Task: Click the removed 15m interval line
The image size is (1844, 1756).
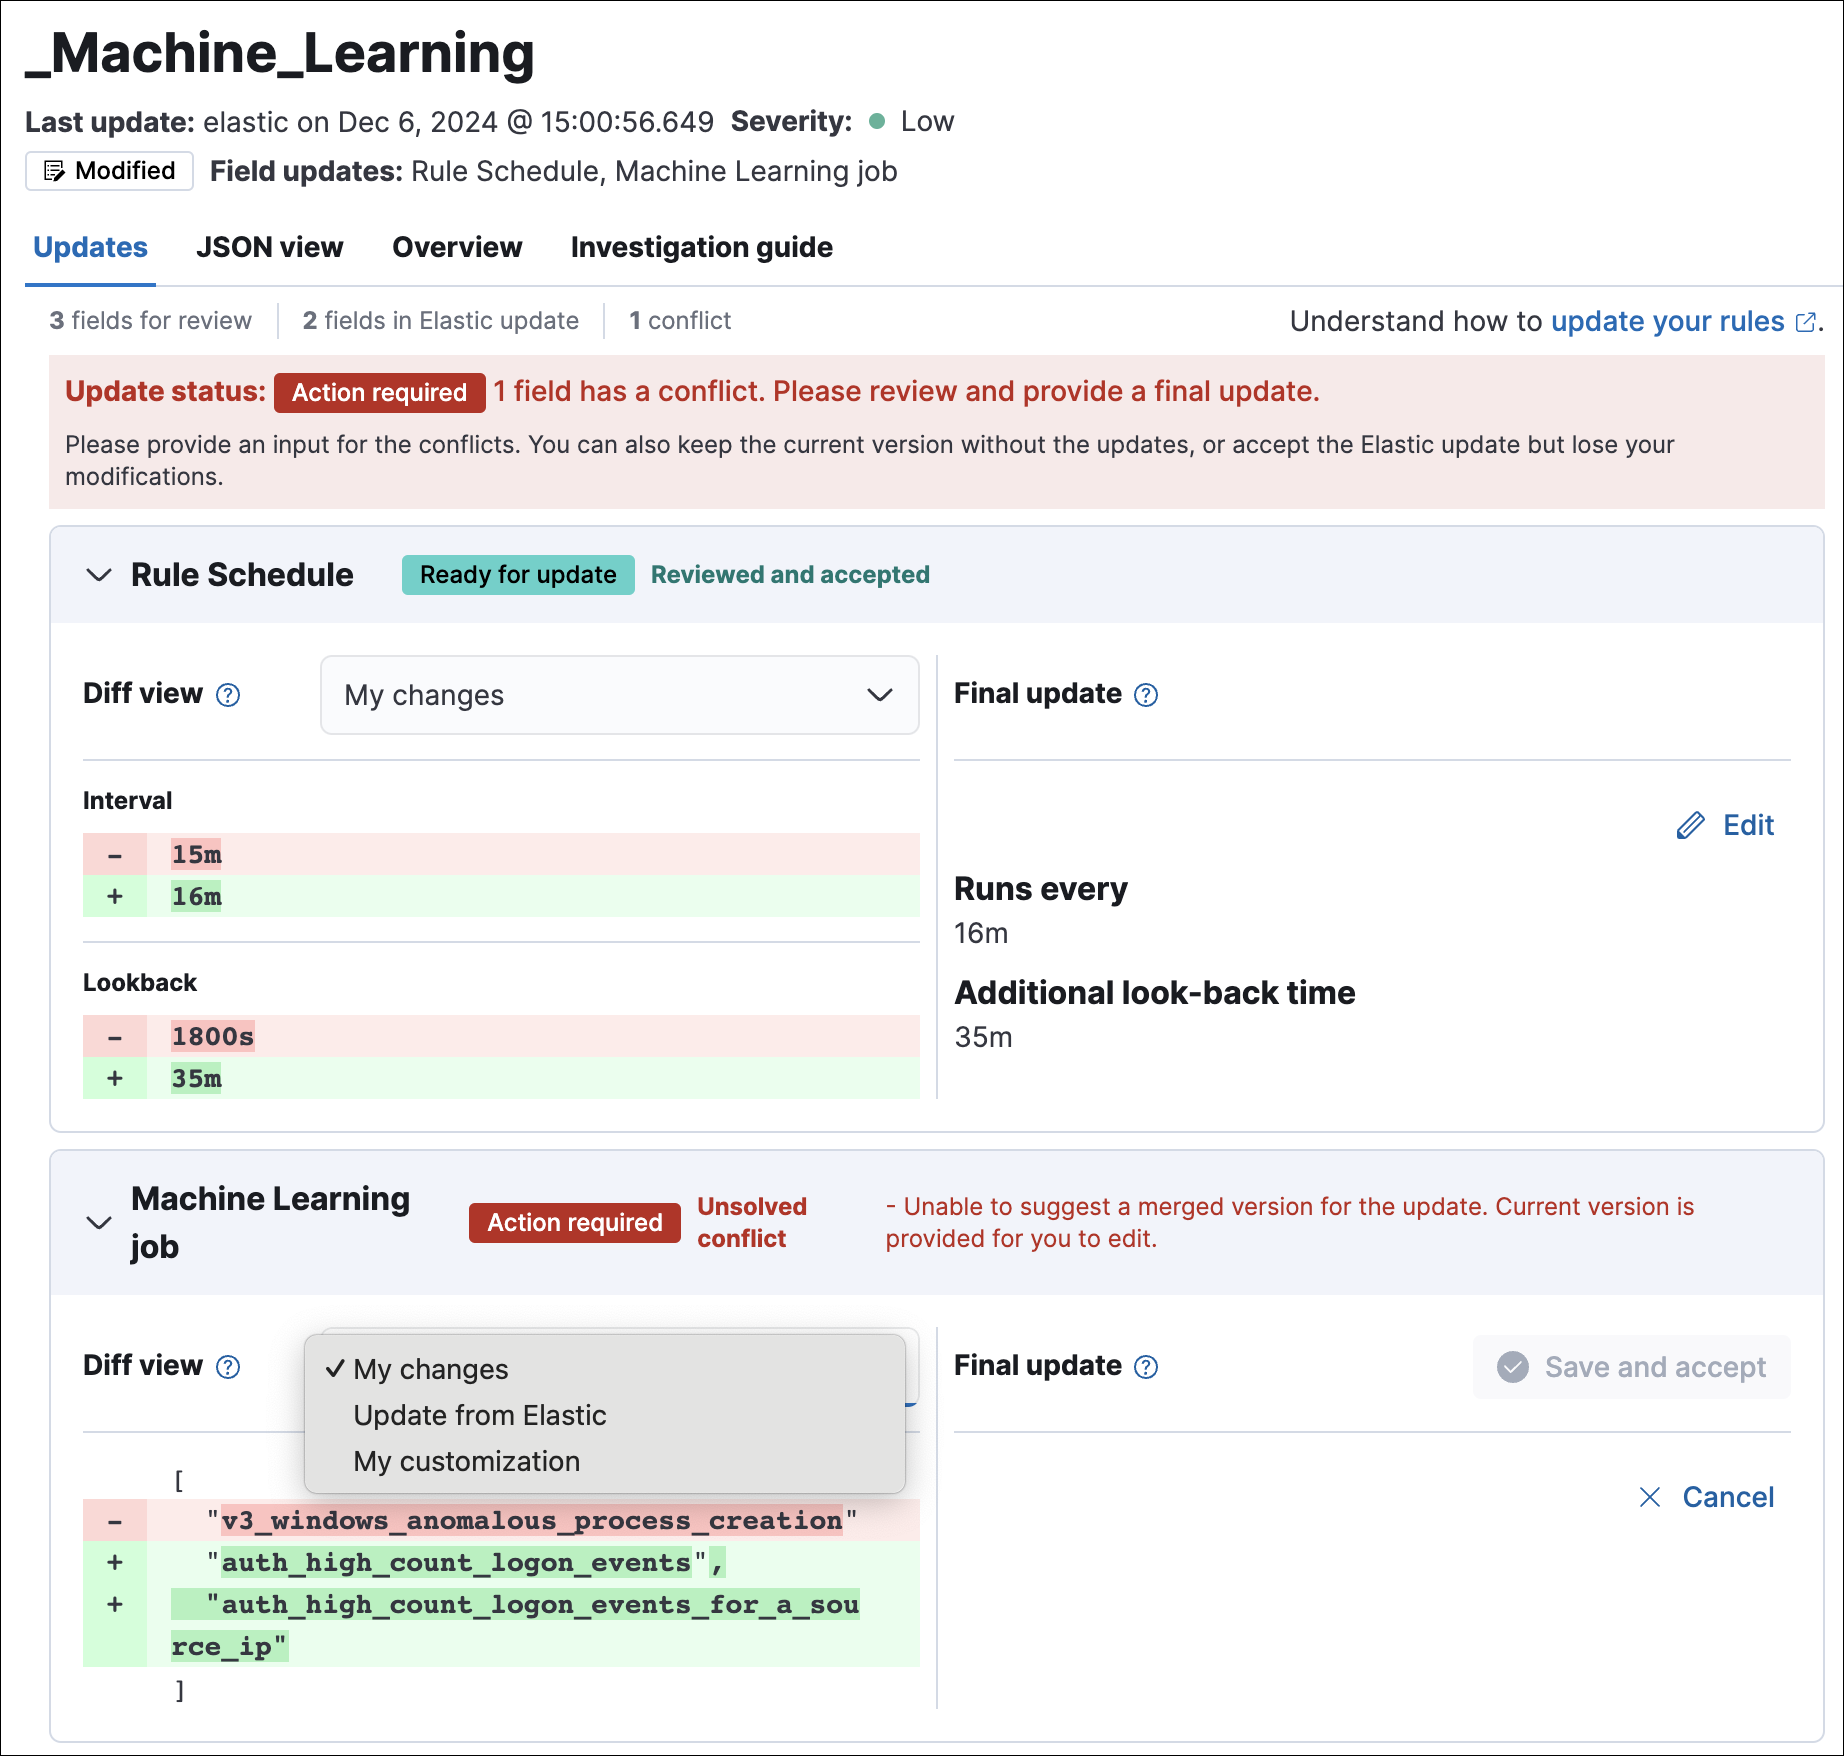Action: click(501, 854)
